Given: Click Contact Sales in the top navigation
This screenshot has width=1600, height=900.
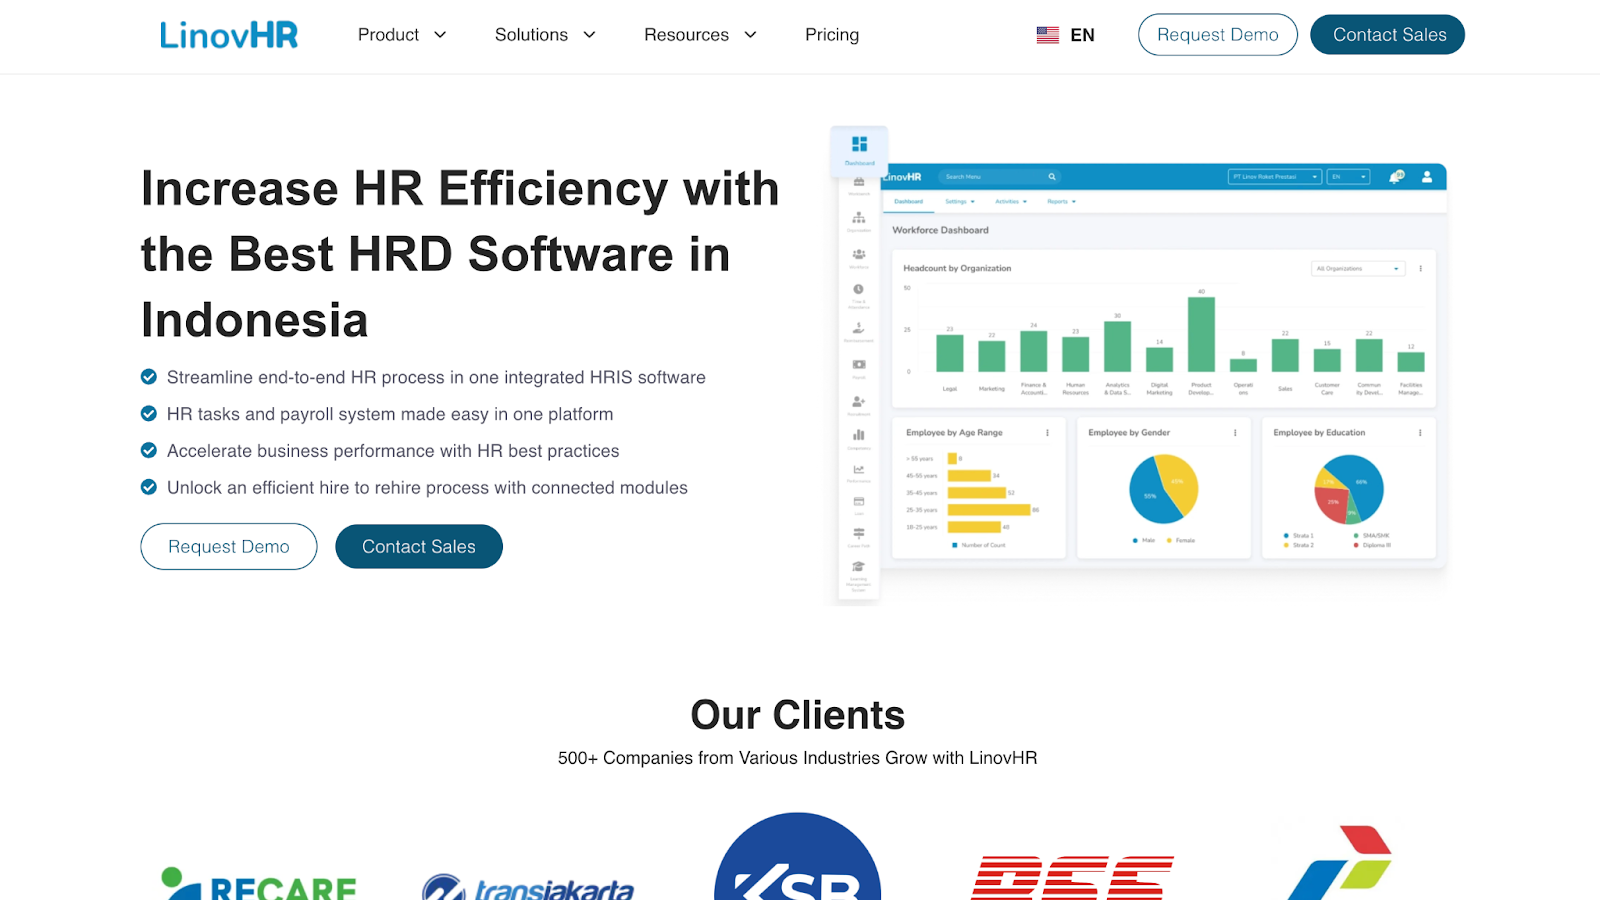Looking at the screenshot, I should [1388, 35].
